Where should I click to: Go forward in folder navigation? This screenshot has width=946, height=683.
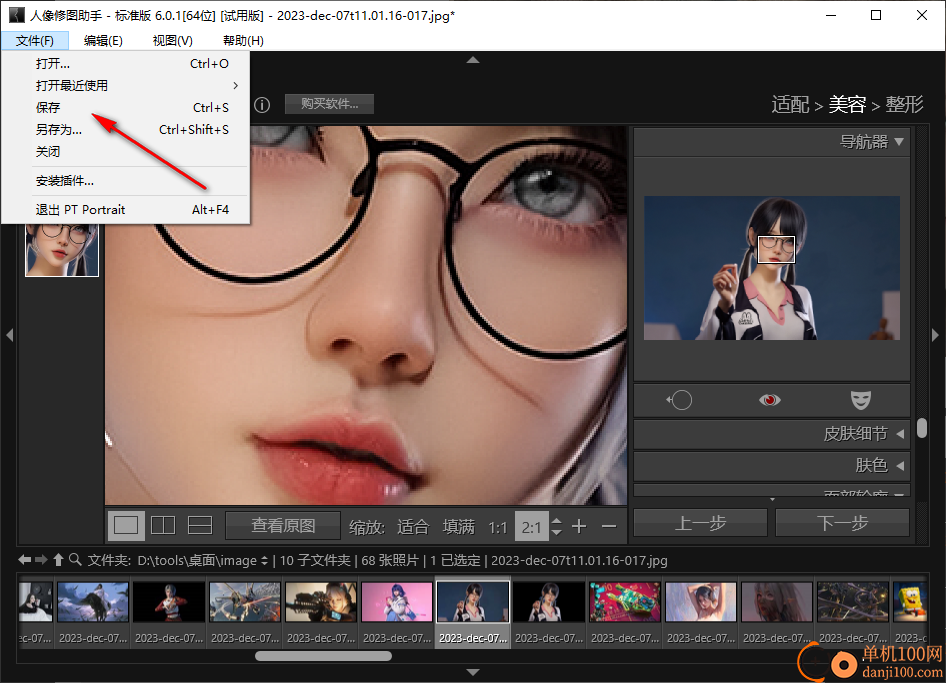(41, 560)
